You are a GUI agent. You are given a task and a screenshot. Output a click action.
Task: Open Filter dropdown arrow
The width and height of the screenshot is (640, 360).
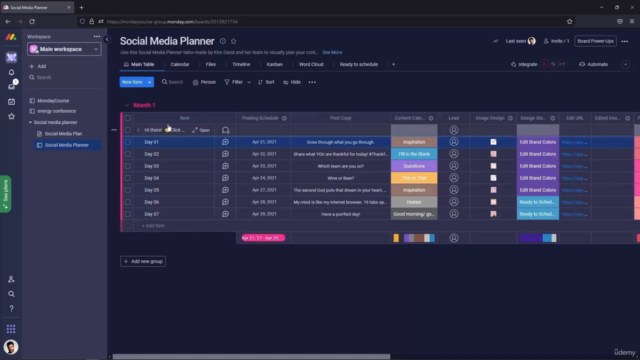[249, 82]
